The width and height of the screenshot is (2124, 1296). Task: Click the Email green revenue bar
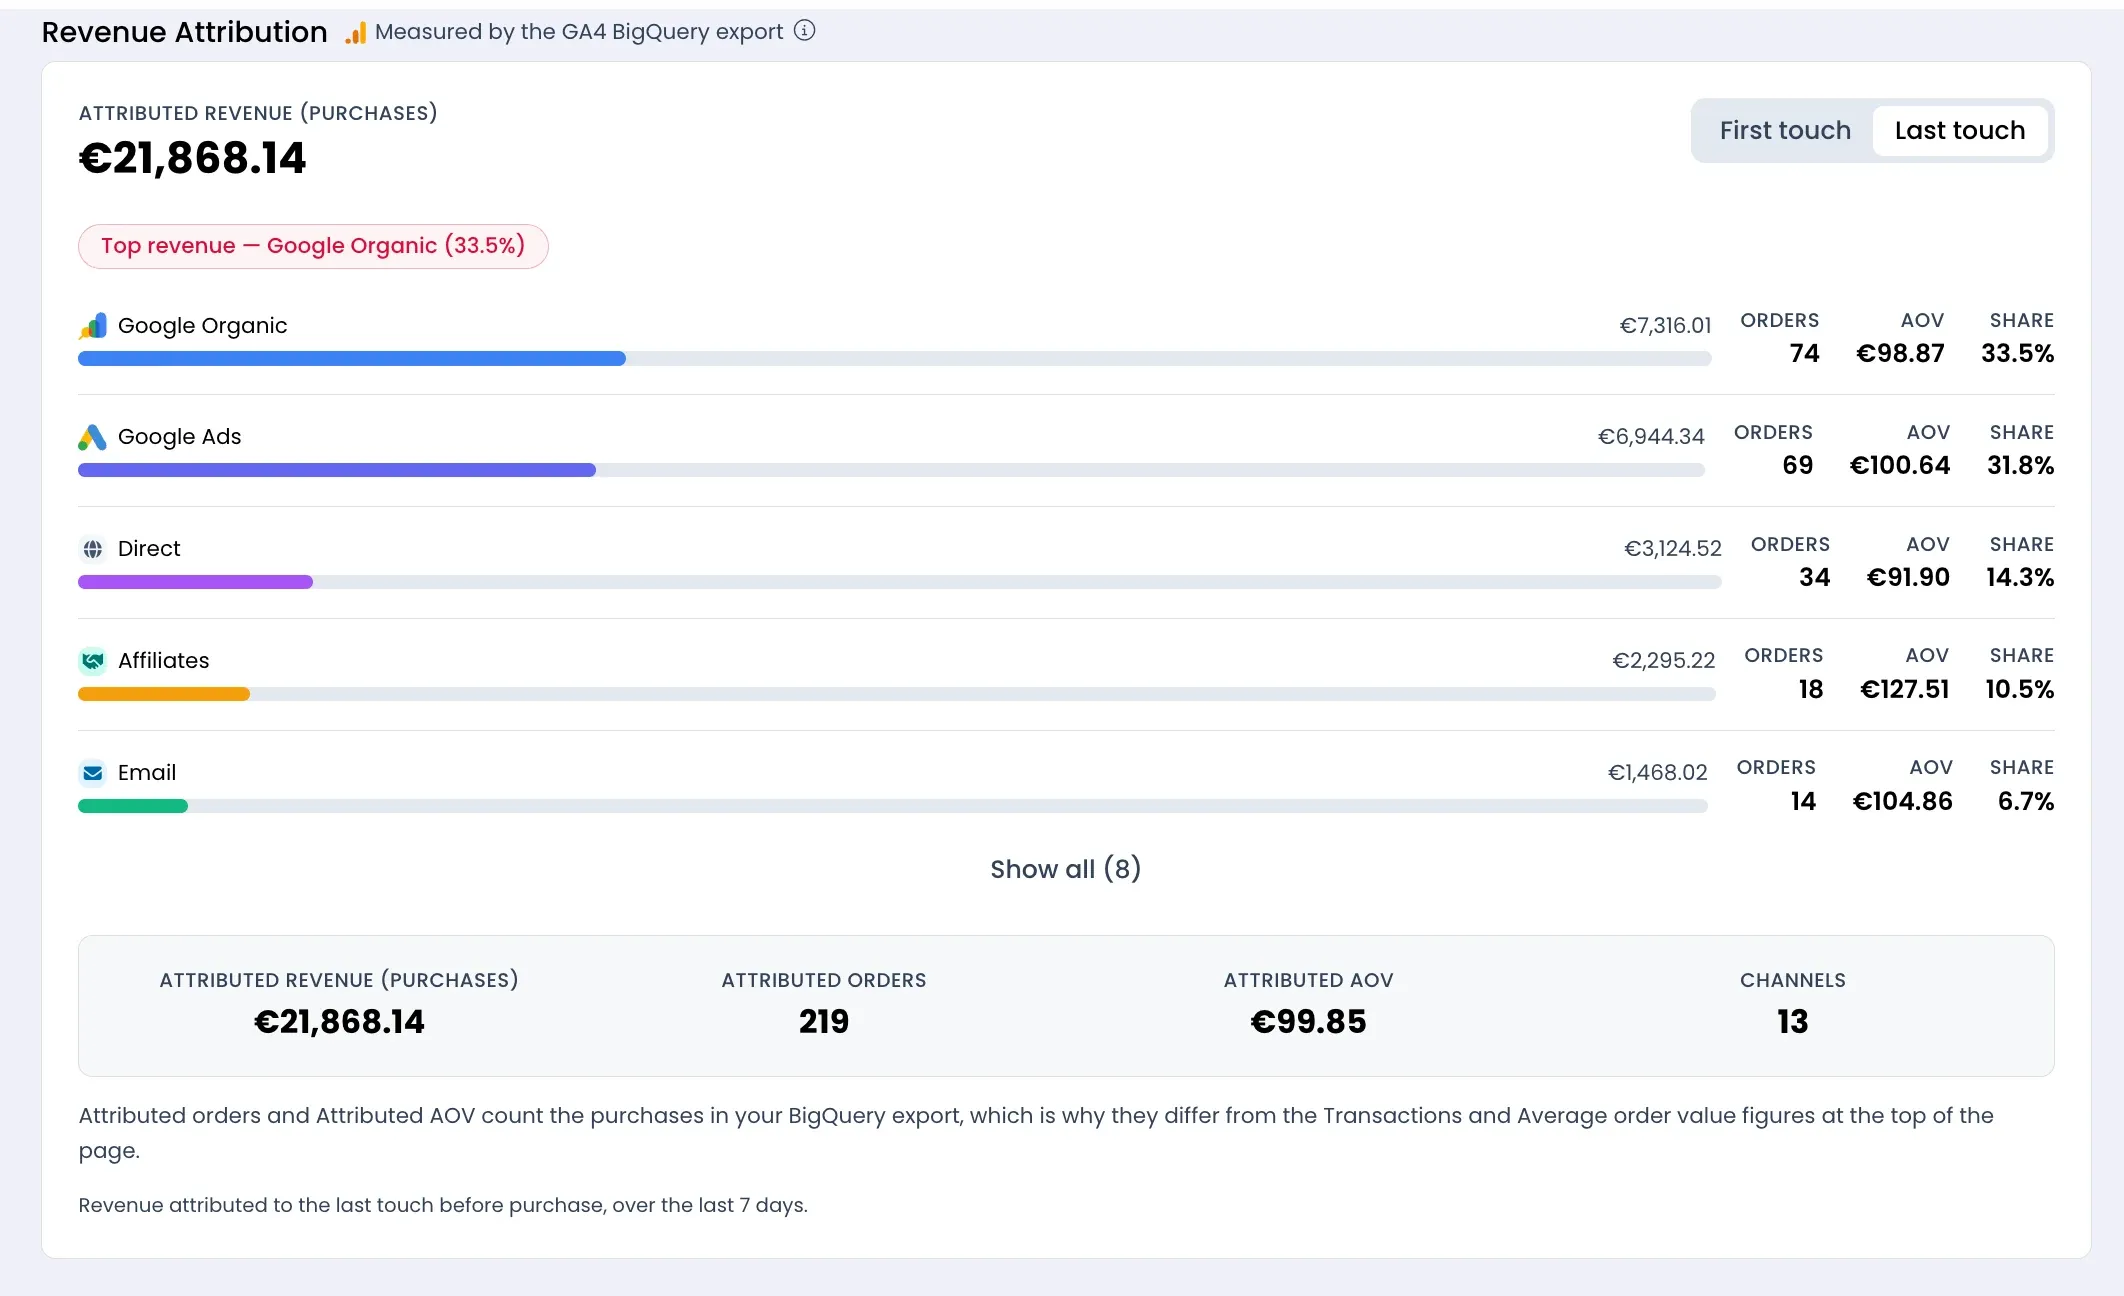[133, 806]
